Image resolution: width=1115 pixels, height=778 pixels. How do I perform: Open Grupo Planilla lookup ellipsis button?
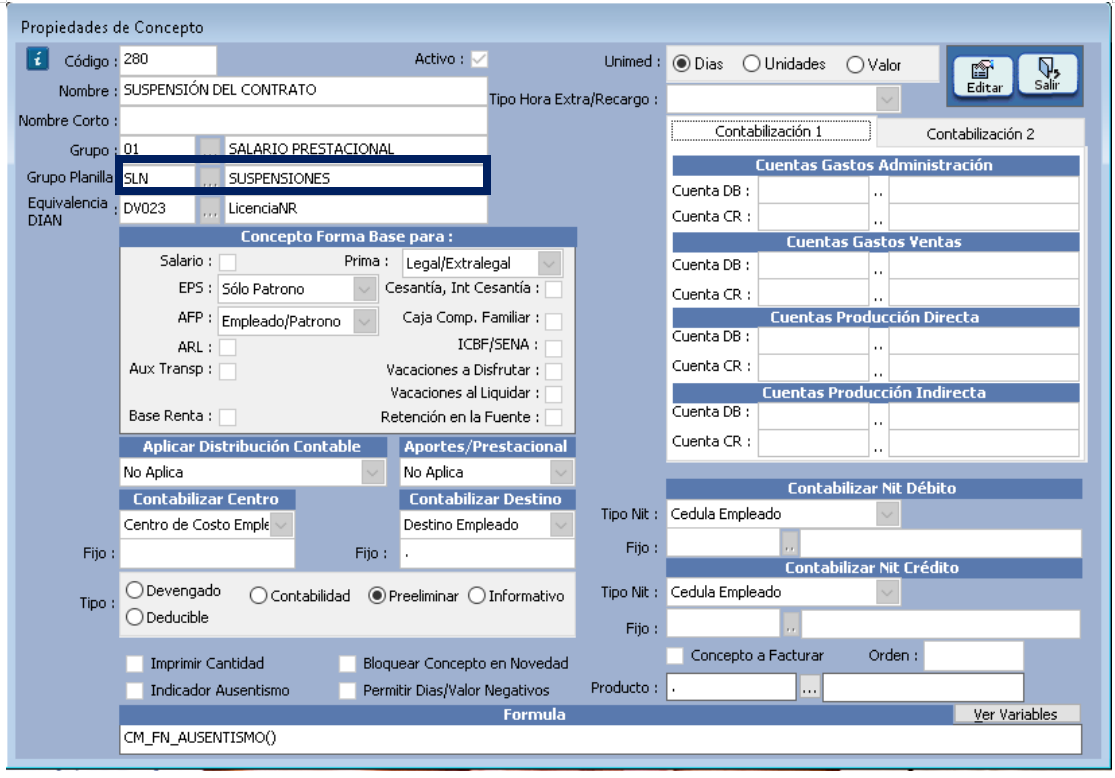point(209,178)
